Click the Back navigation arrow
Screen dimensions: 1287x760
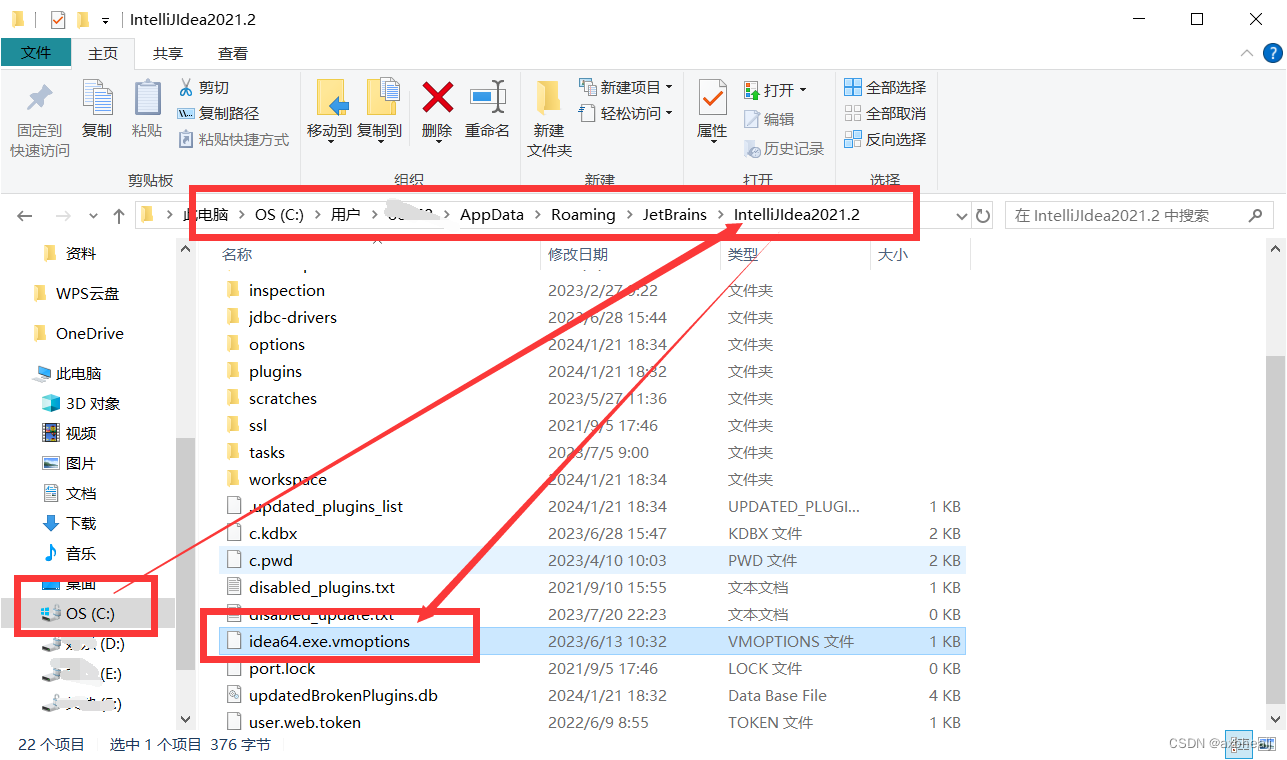25,215
